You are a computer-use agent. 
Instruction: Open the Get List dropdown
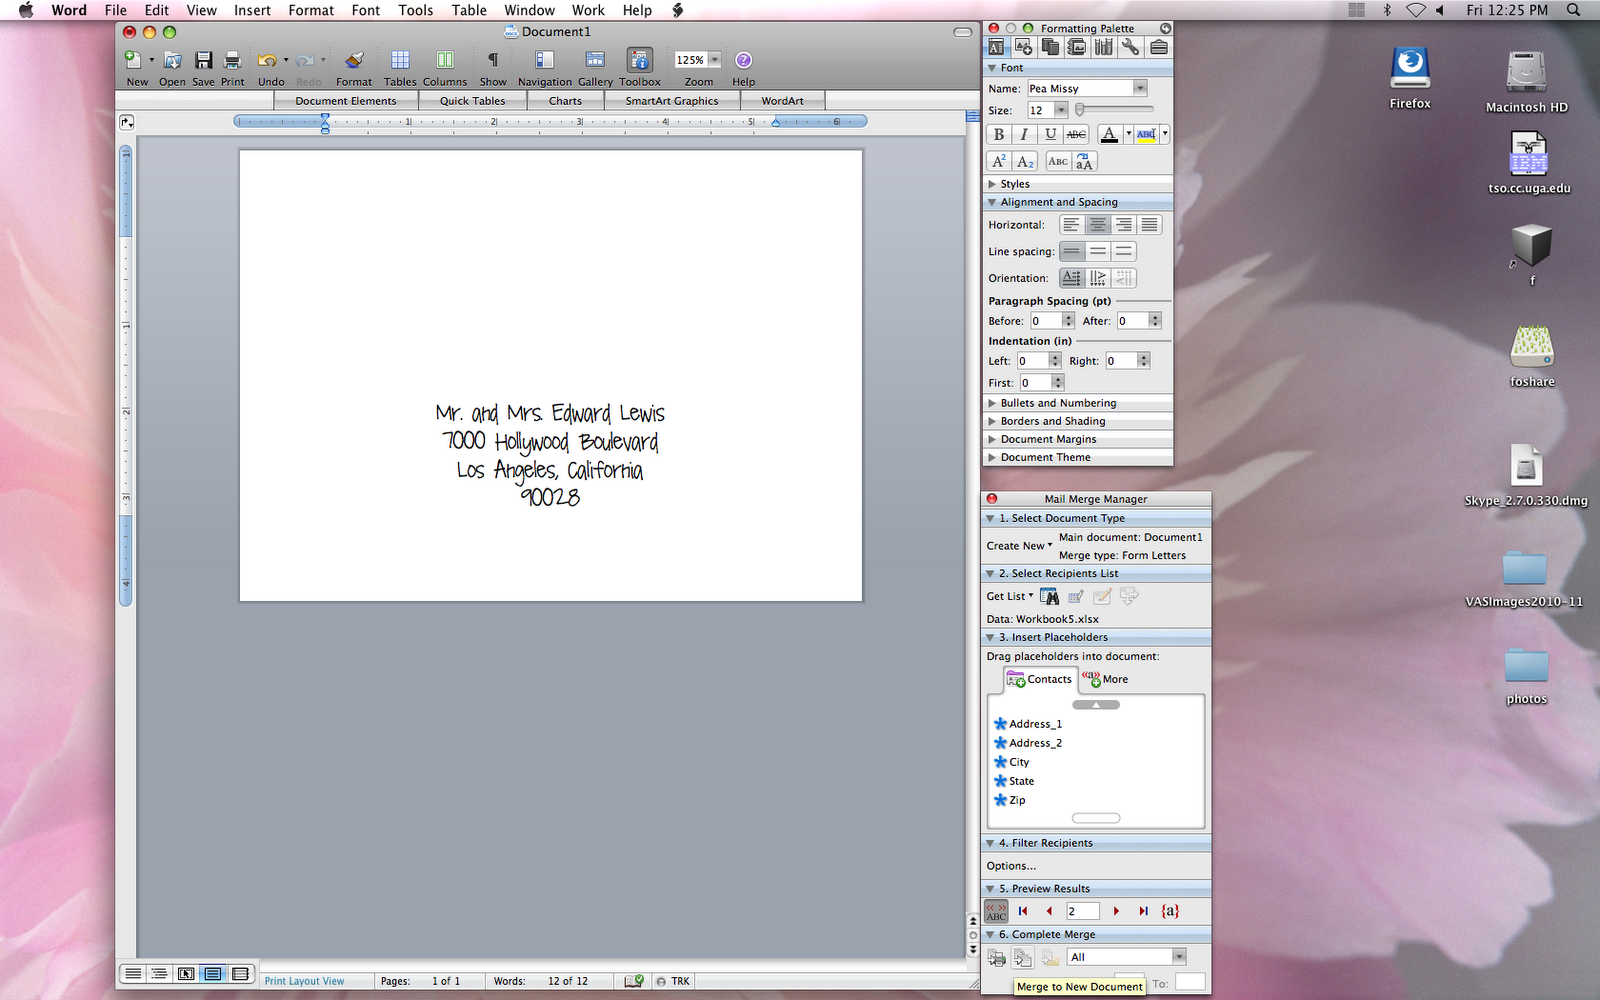coord(1008,596)
